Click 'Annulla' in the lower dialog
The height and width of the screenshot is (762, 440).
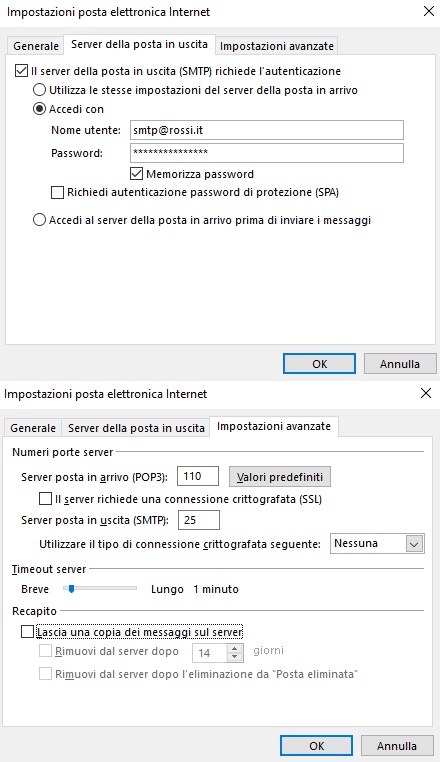397,746
